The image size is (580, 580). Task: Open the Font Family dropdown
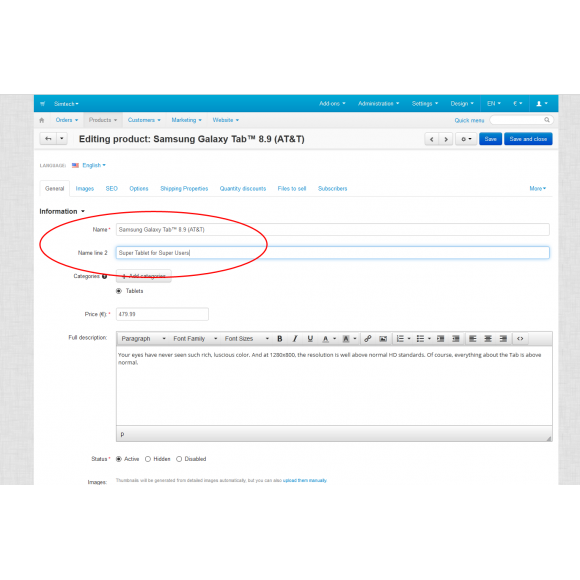(195, 338)
